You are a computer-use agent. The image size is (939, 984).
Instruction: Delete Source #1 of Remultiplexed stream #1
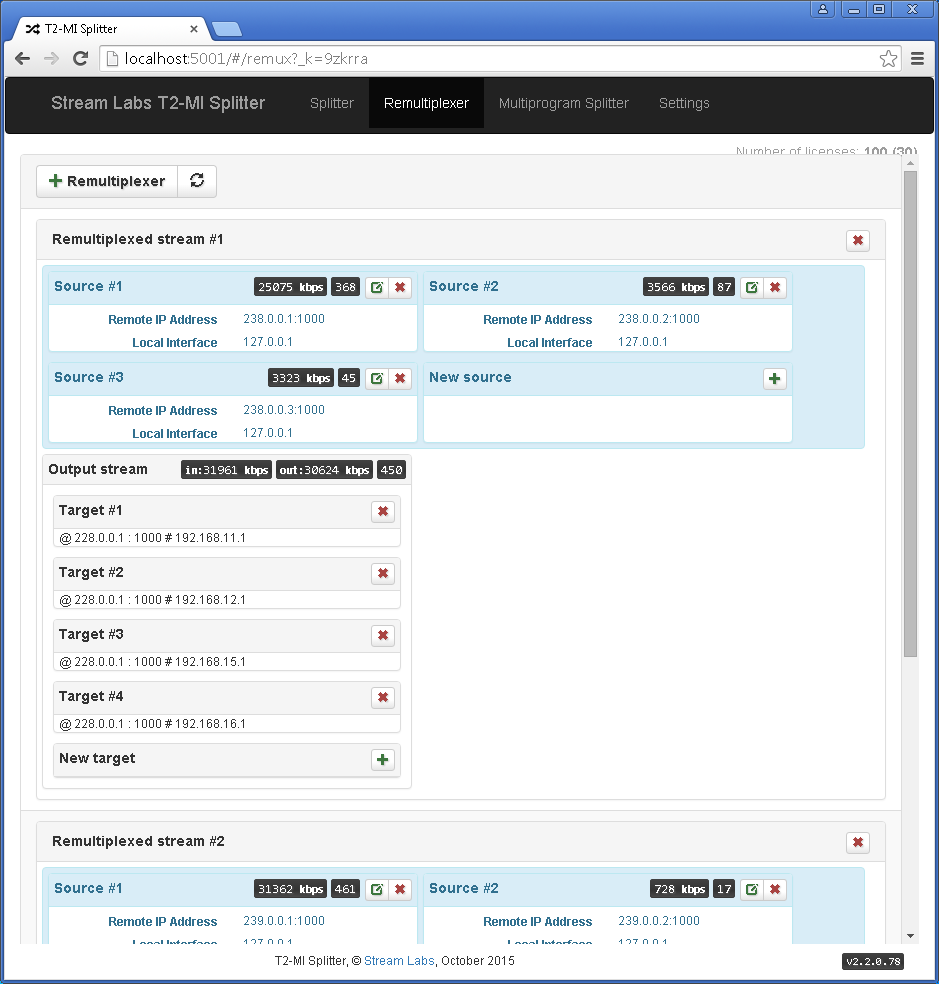[x=400, y=287]
